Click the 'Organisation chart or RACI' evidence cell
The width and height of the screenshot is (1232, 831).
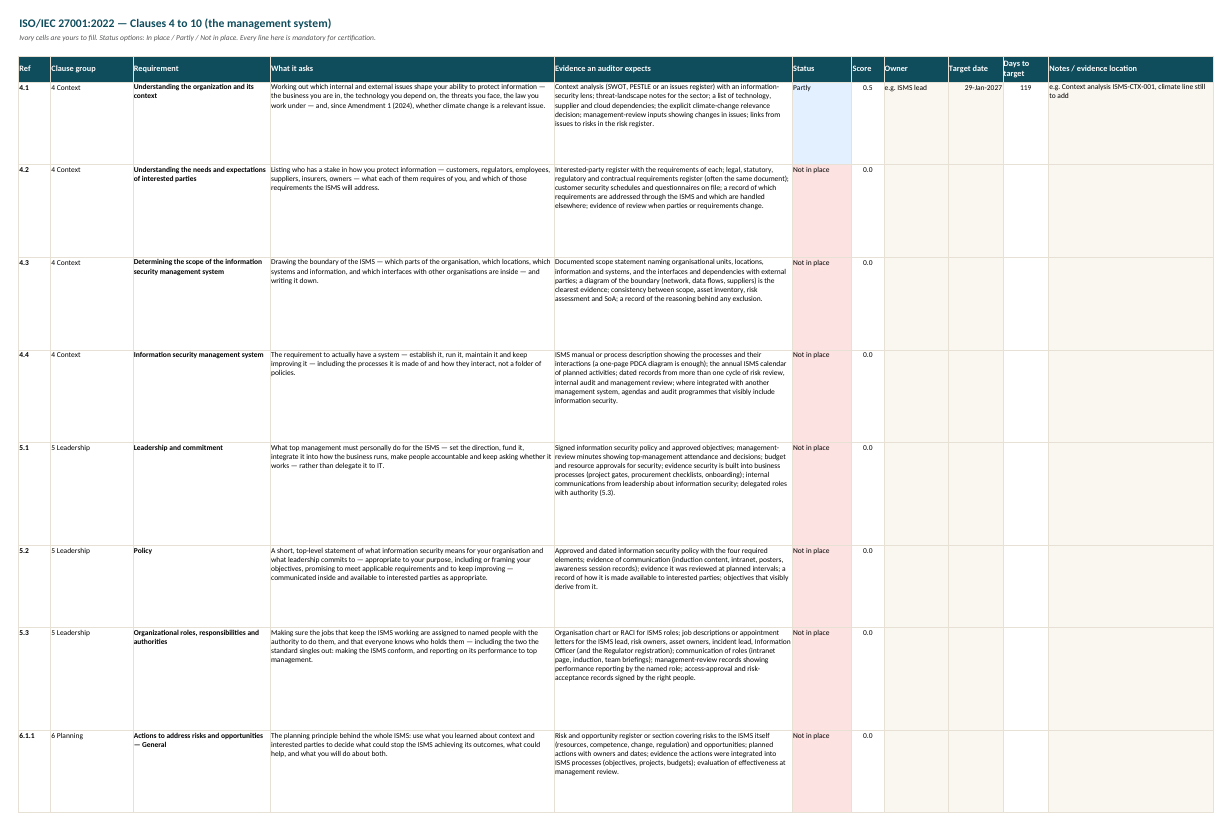coord(673,677)
